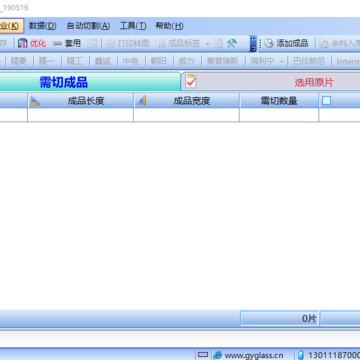360x360 pixels.
Task: Click 成品标签 label button
Action: tap(178, 43)
